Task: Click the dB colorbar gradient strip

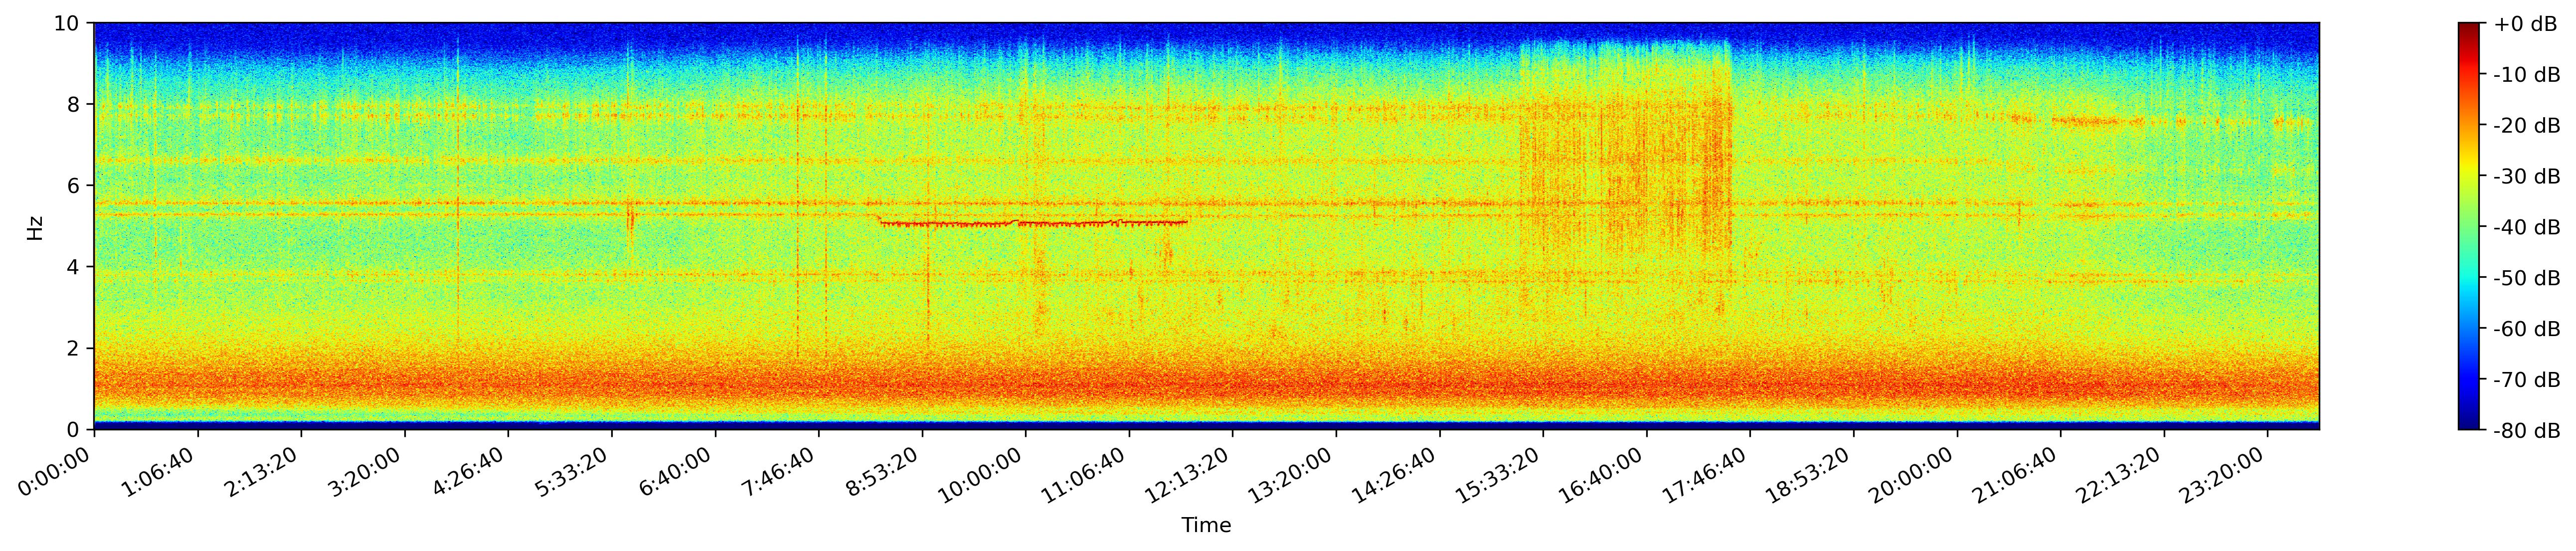Action: pyautogui.click(x=2468, y=226)
